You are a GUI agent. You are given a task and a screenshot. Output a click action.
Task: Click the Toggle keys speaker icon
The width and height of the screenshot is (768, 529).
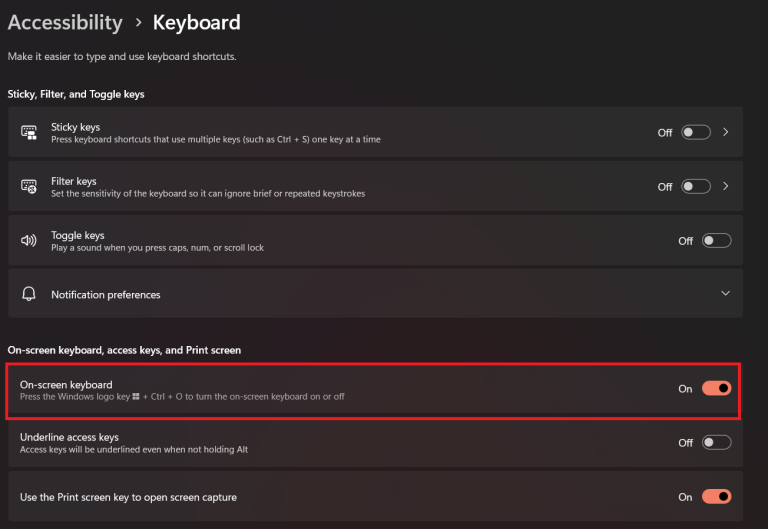coord(29,241)
